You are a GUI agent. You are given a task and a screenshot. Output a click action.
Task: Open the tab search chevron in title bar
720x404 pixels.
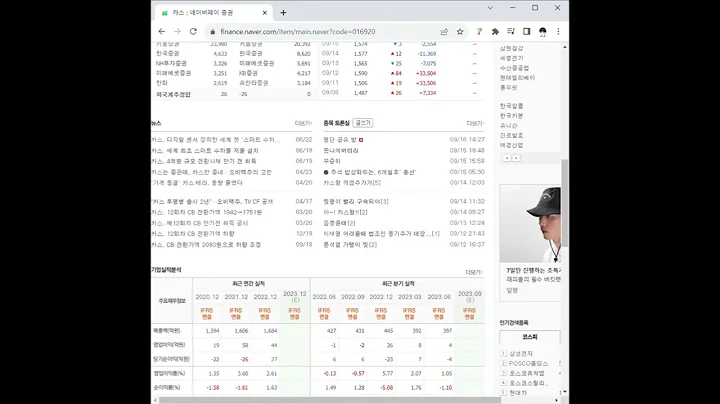(490, 8)
